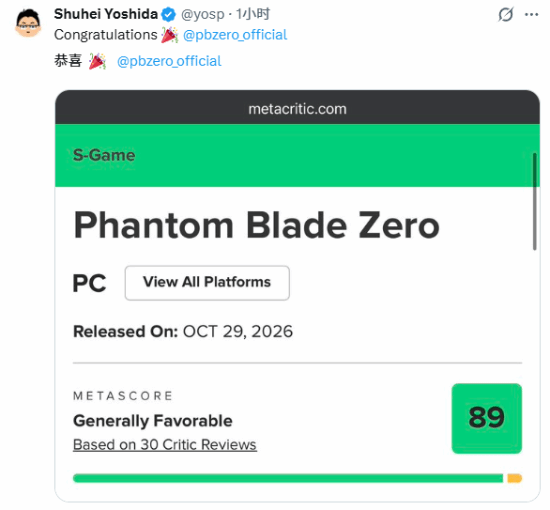550x510 pixels.
Task: Click the party popper emoji after Congratulations
Action: [169, 35]
